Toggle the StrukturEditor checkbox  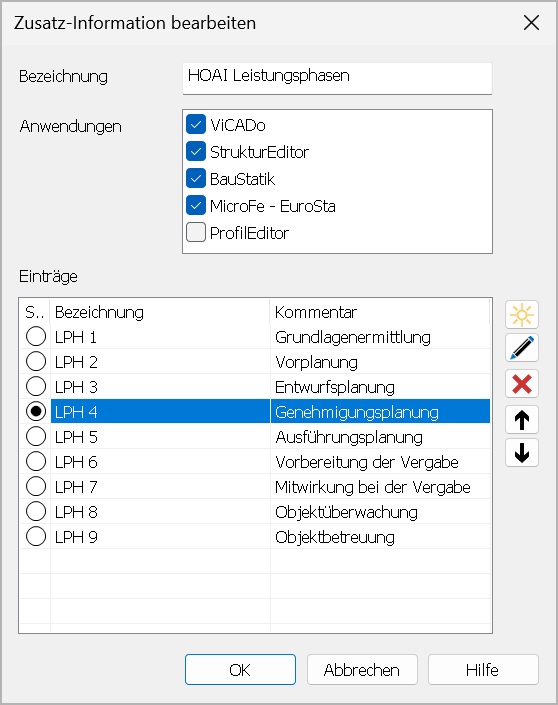click(196, 152)
